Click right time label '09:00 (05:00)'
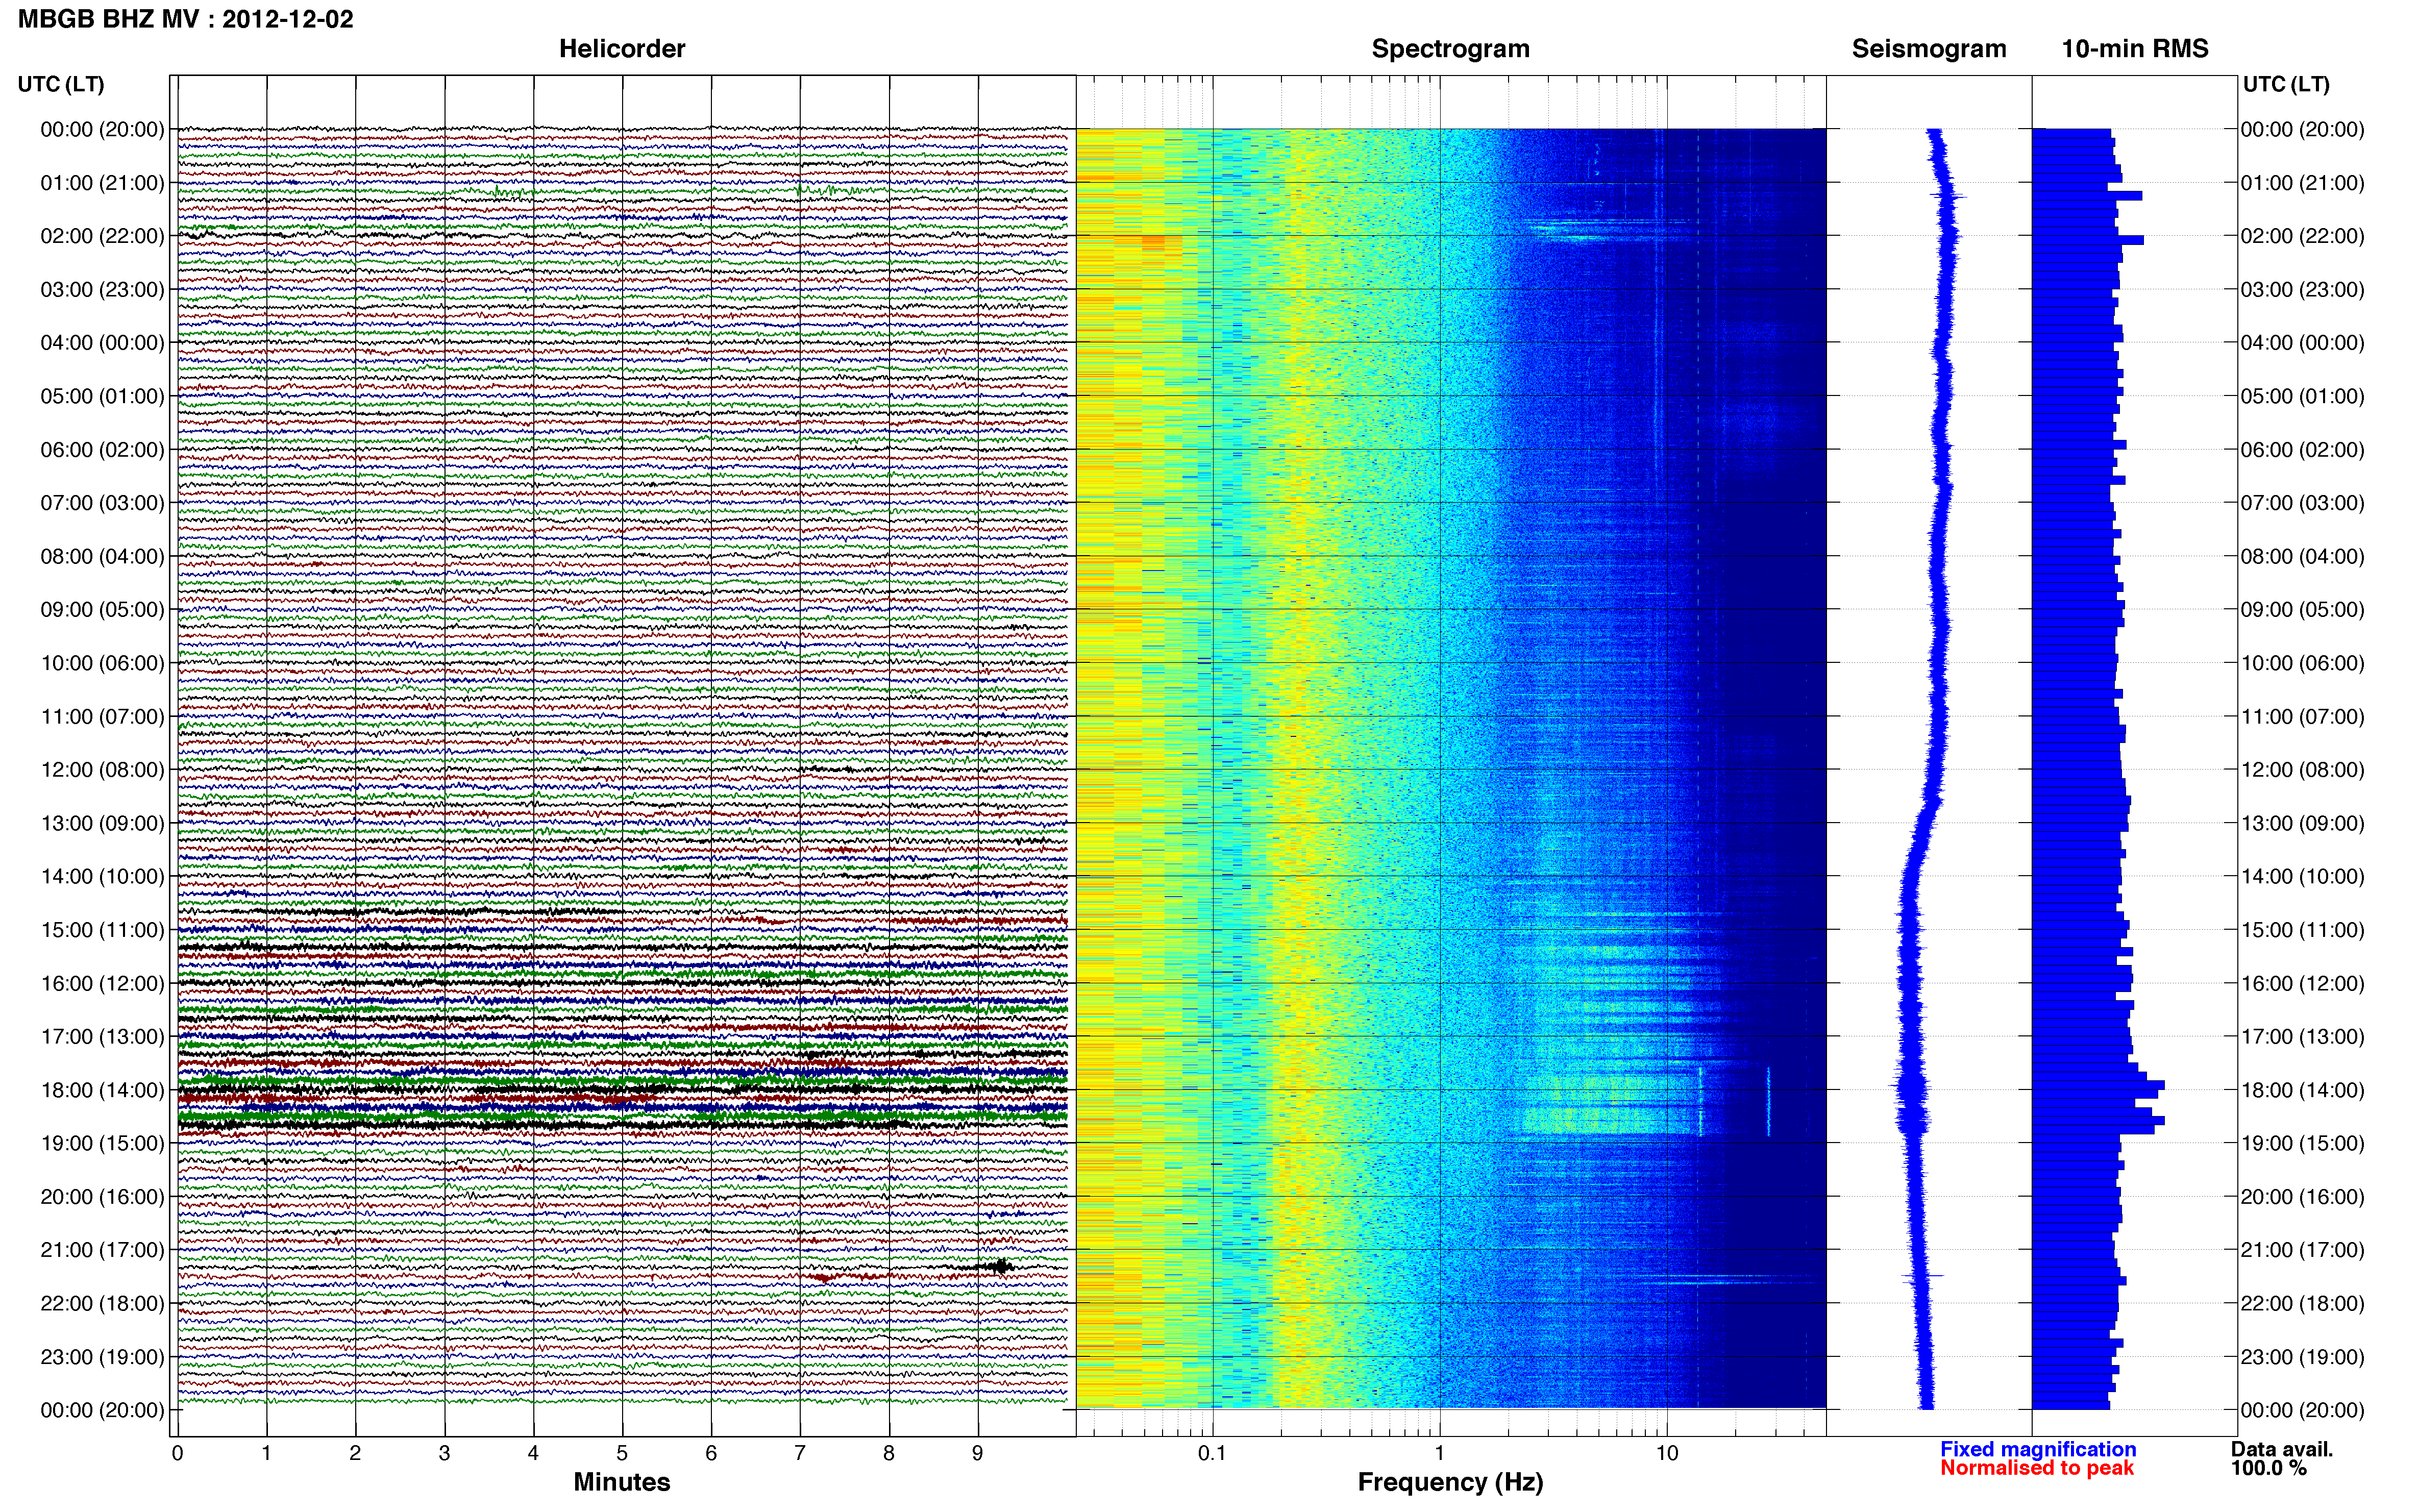 click(x=2302, y=610)
